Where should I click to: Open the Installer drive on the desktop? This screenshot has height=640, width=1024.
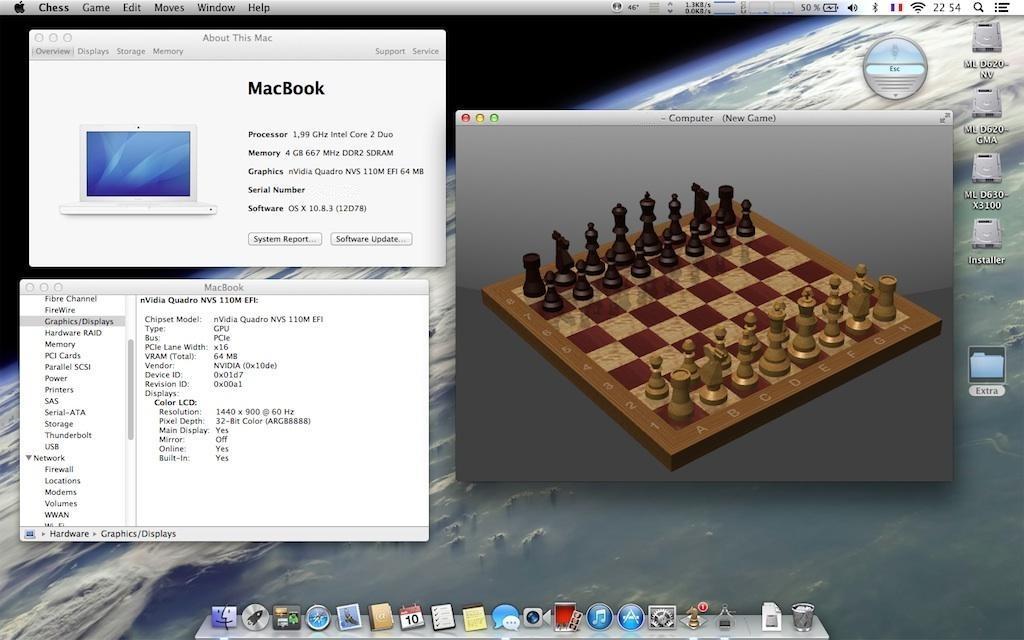point(986,241)
